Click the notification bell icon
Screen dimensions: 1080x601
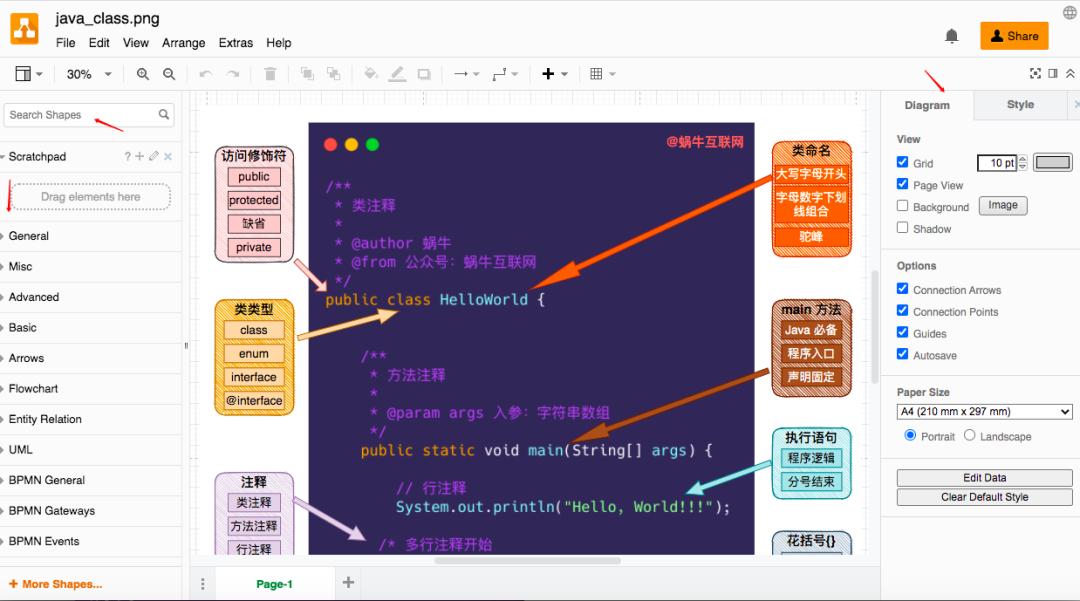pyautogui.click(x=951, y=35)
